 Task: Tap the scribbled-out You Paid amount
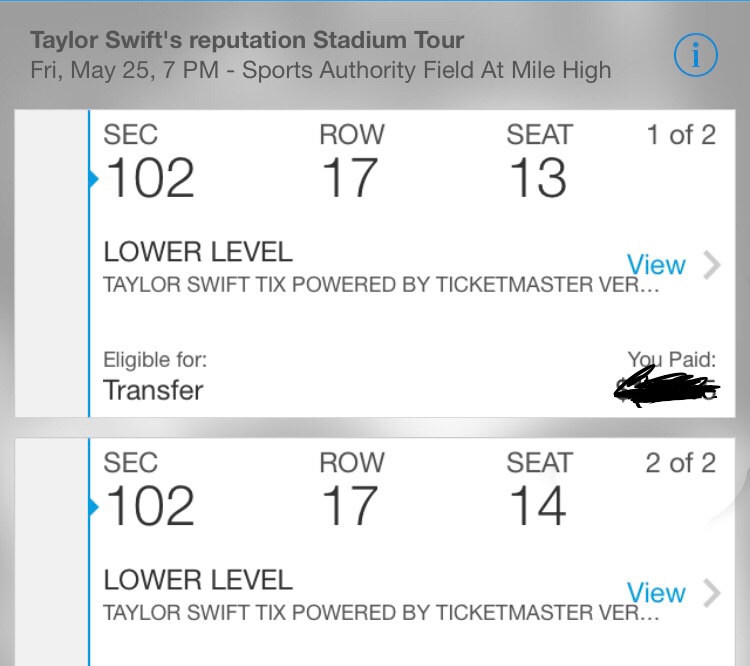point(666,386)
